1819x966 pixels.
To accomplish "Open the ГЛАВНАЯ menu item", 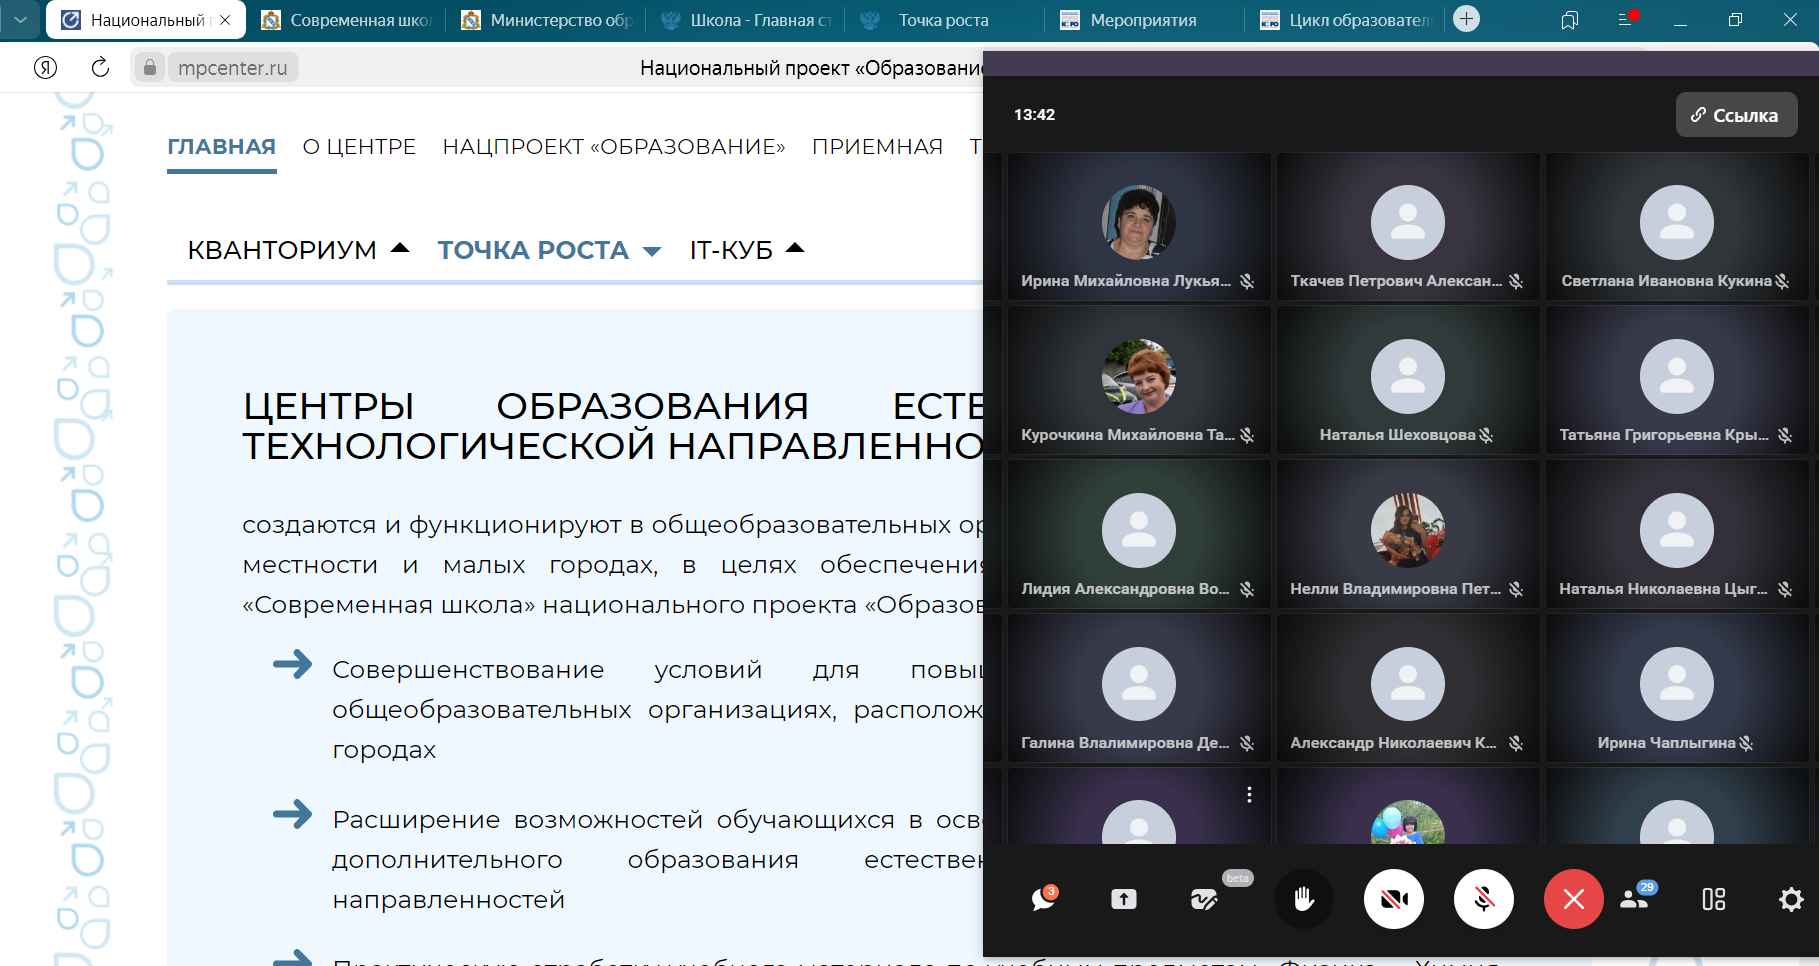I will tap(222, 147).
